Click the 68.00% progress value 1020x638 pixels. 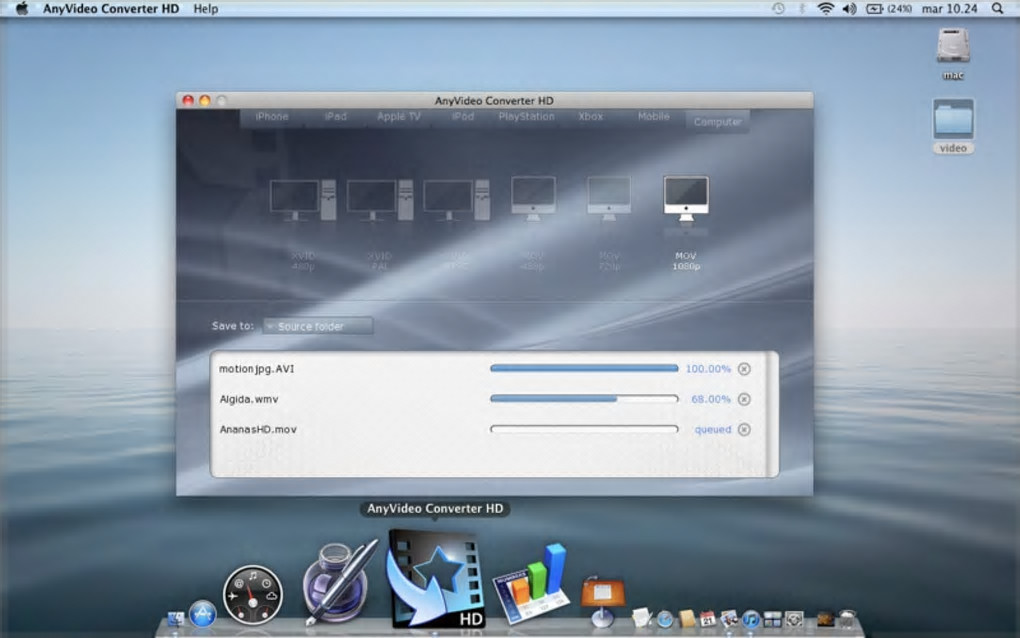click(711, 399)
